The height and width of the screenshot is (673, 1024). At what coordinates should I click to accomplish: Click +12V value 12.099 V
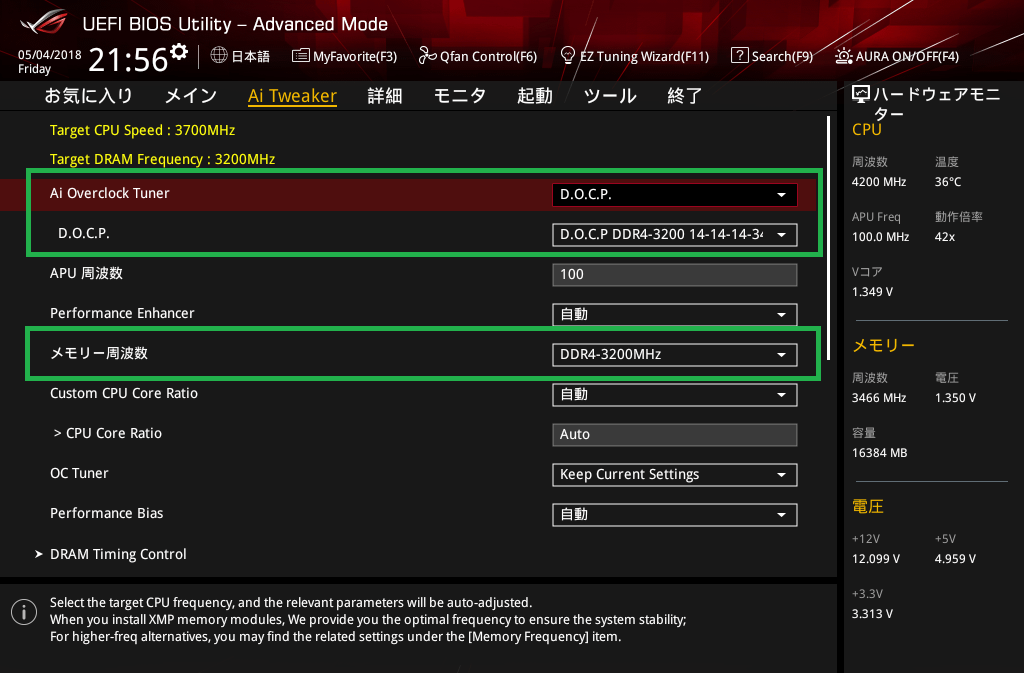click(x=876, y=559)
